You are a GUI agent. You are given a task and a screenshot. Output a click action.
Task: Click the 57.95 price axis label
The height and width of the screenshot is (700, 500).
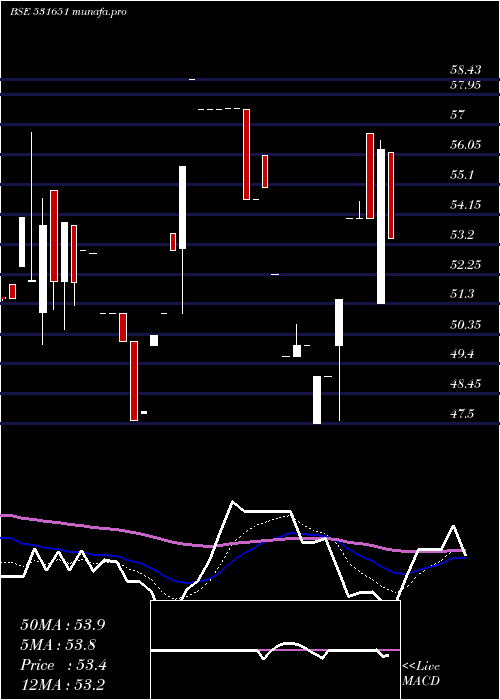click(x=466, y=85)
